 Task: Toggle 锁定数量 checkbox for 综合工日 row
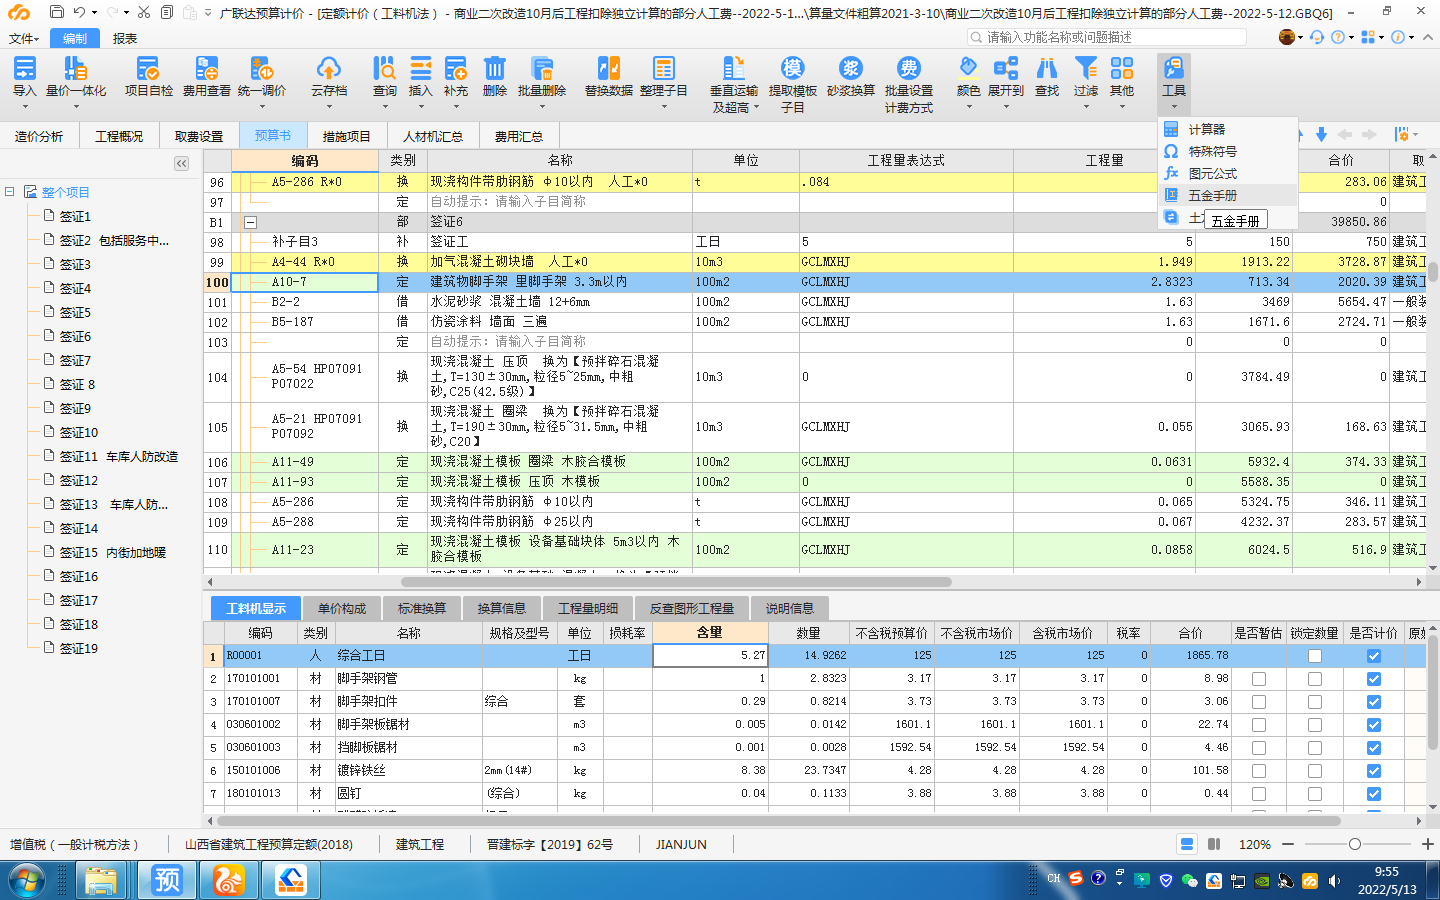point(1315,656)
